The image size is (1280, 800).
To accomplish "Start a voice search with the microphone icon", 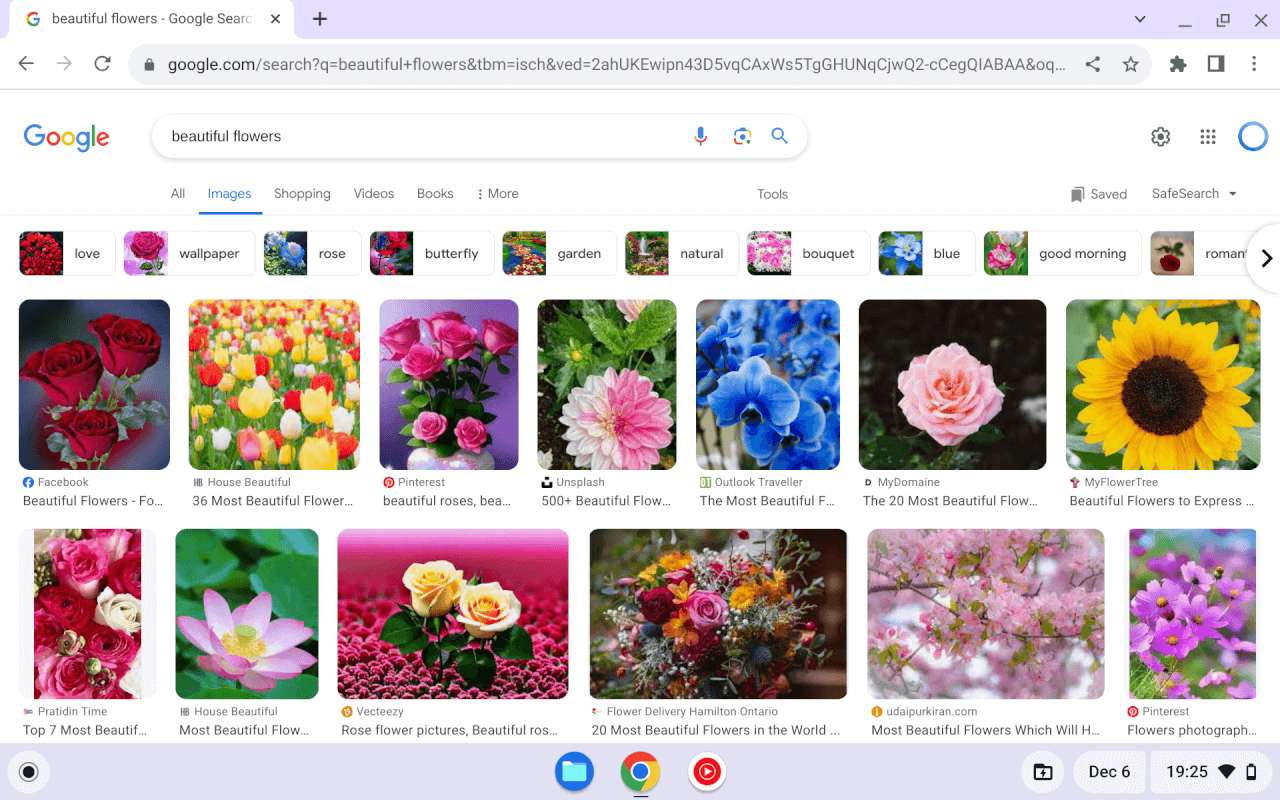I will coord(700,136).
